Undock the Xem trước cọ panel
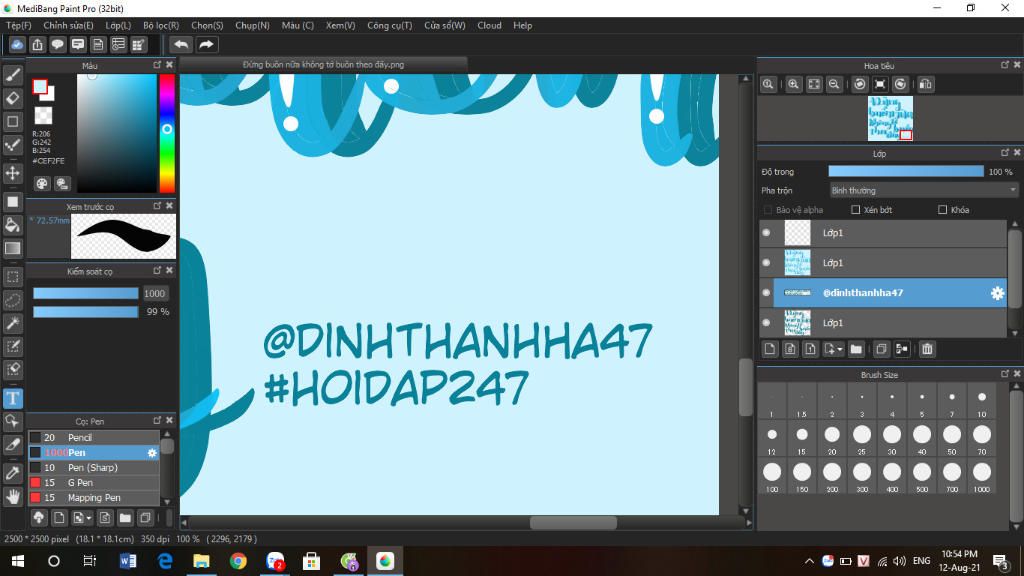This screenshot has width=1024, height=576. 157,206
